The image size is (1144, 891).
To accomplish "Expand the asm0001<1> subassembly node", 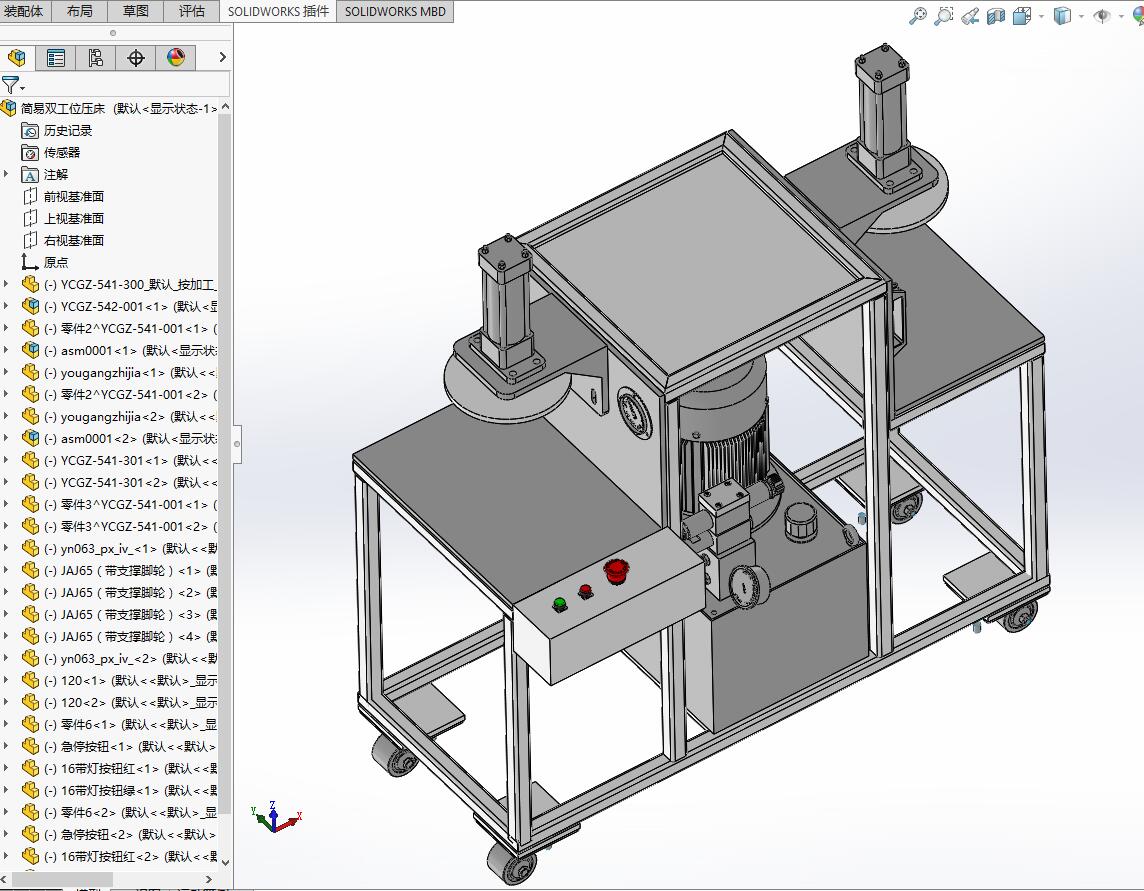I will (x=6, y=350).
